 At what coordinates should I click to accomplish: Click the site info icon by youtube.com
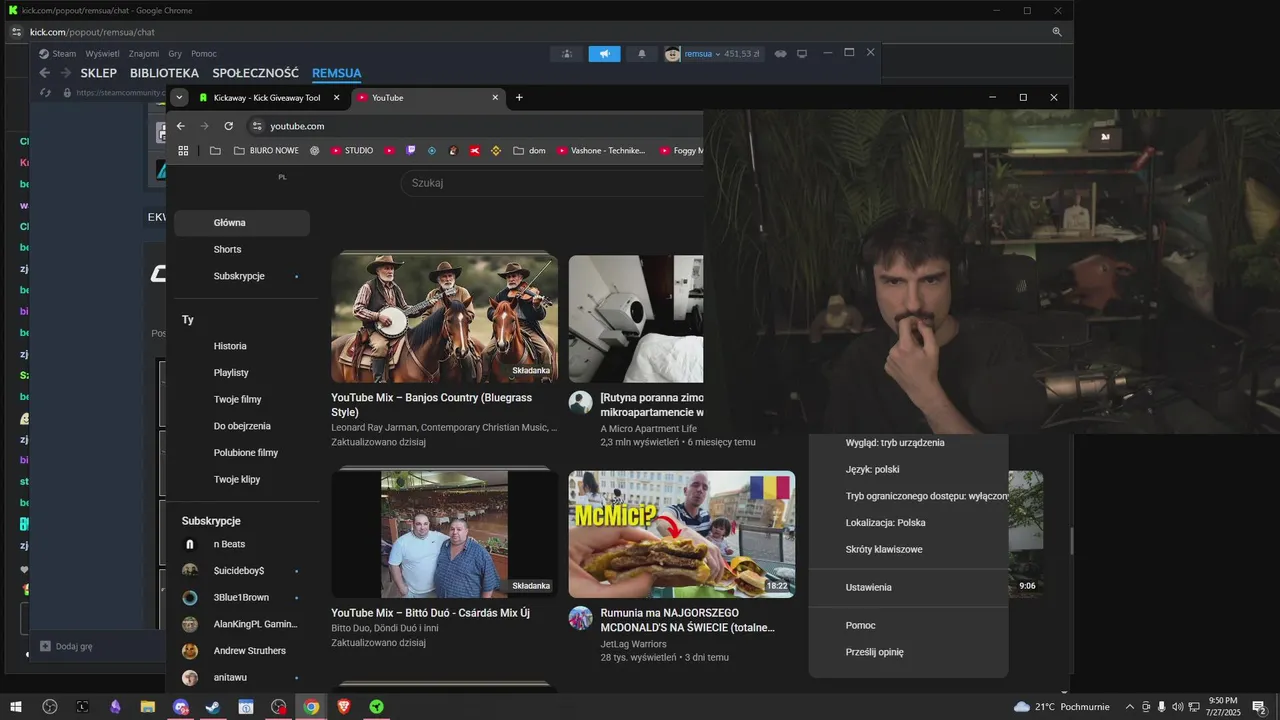[257, 126]
